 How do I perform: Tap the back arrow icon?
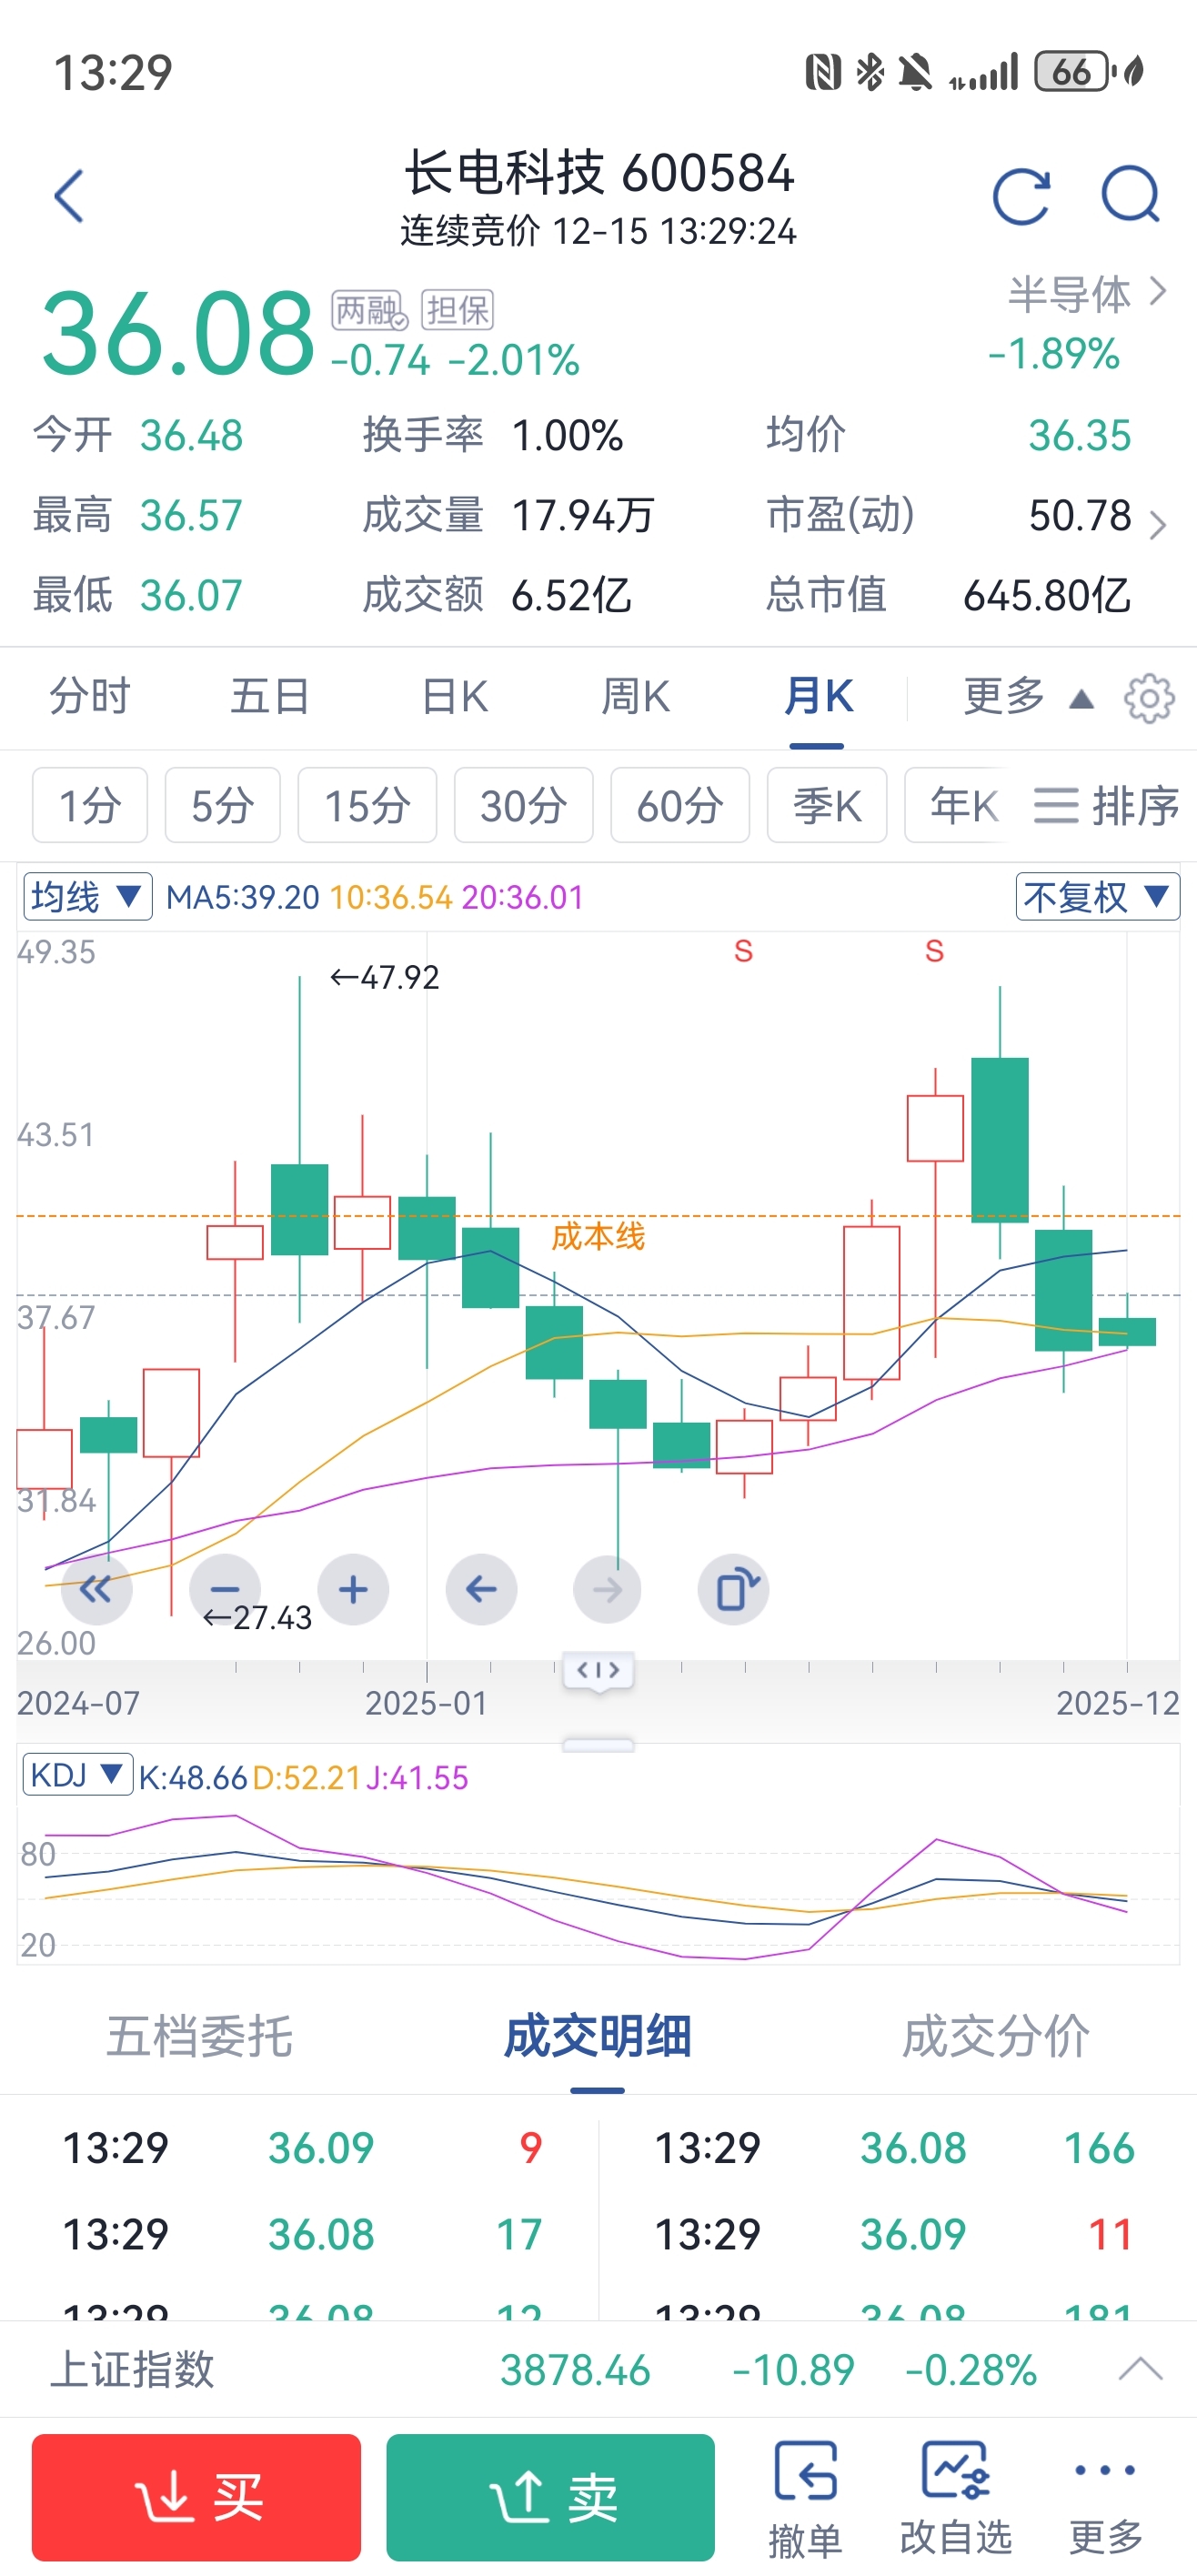(69, 195)
